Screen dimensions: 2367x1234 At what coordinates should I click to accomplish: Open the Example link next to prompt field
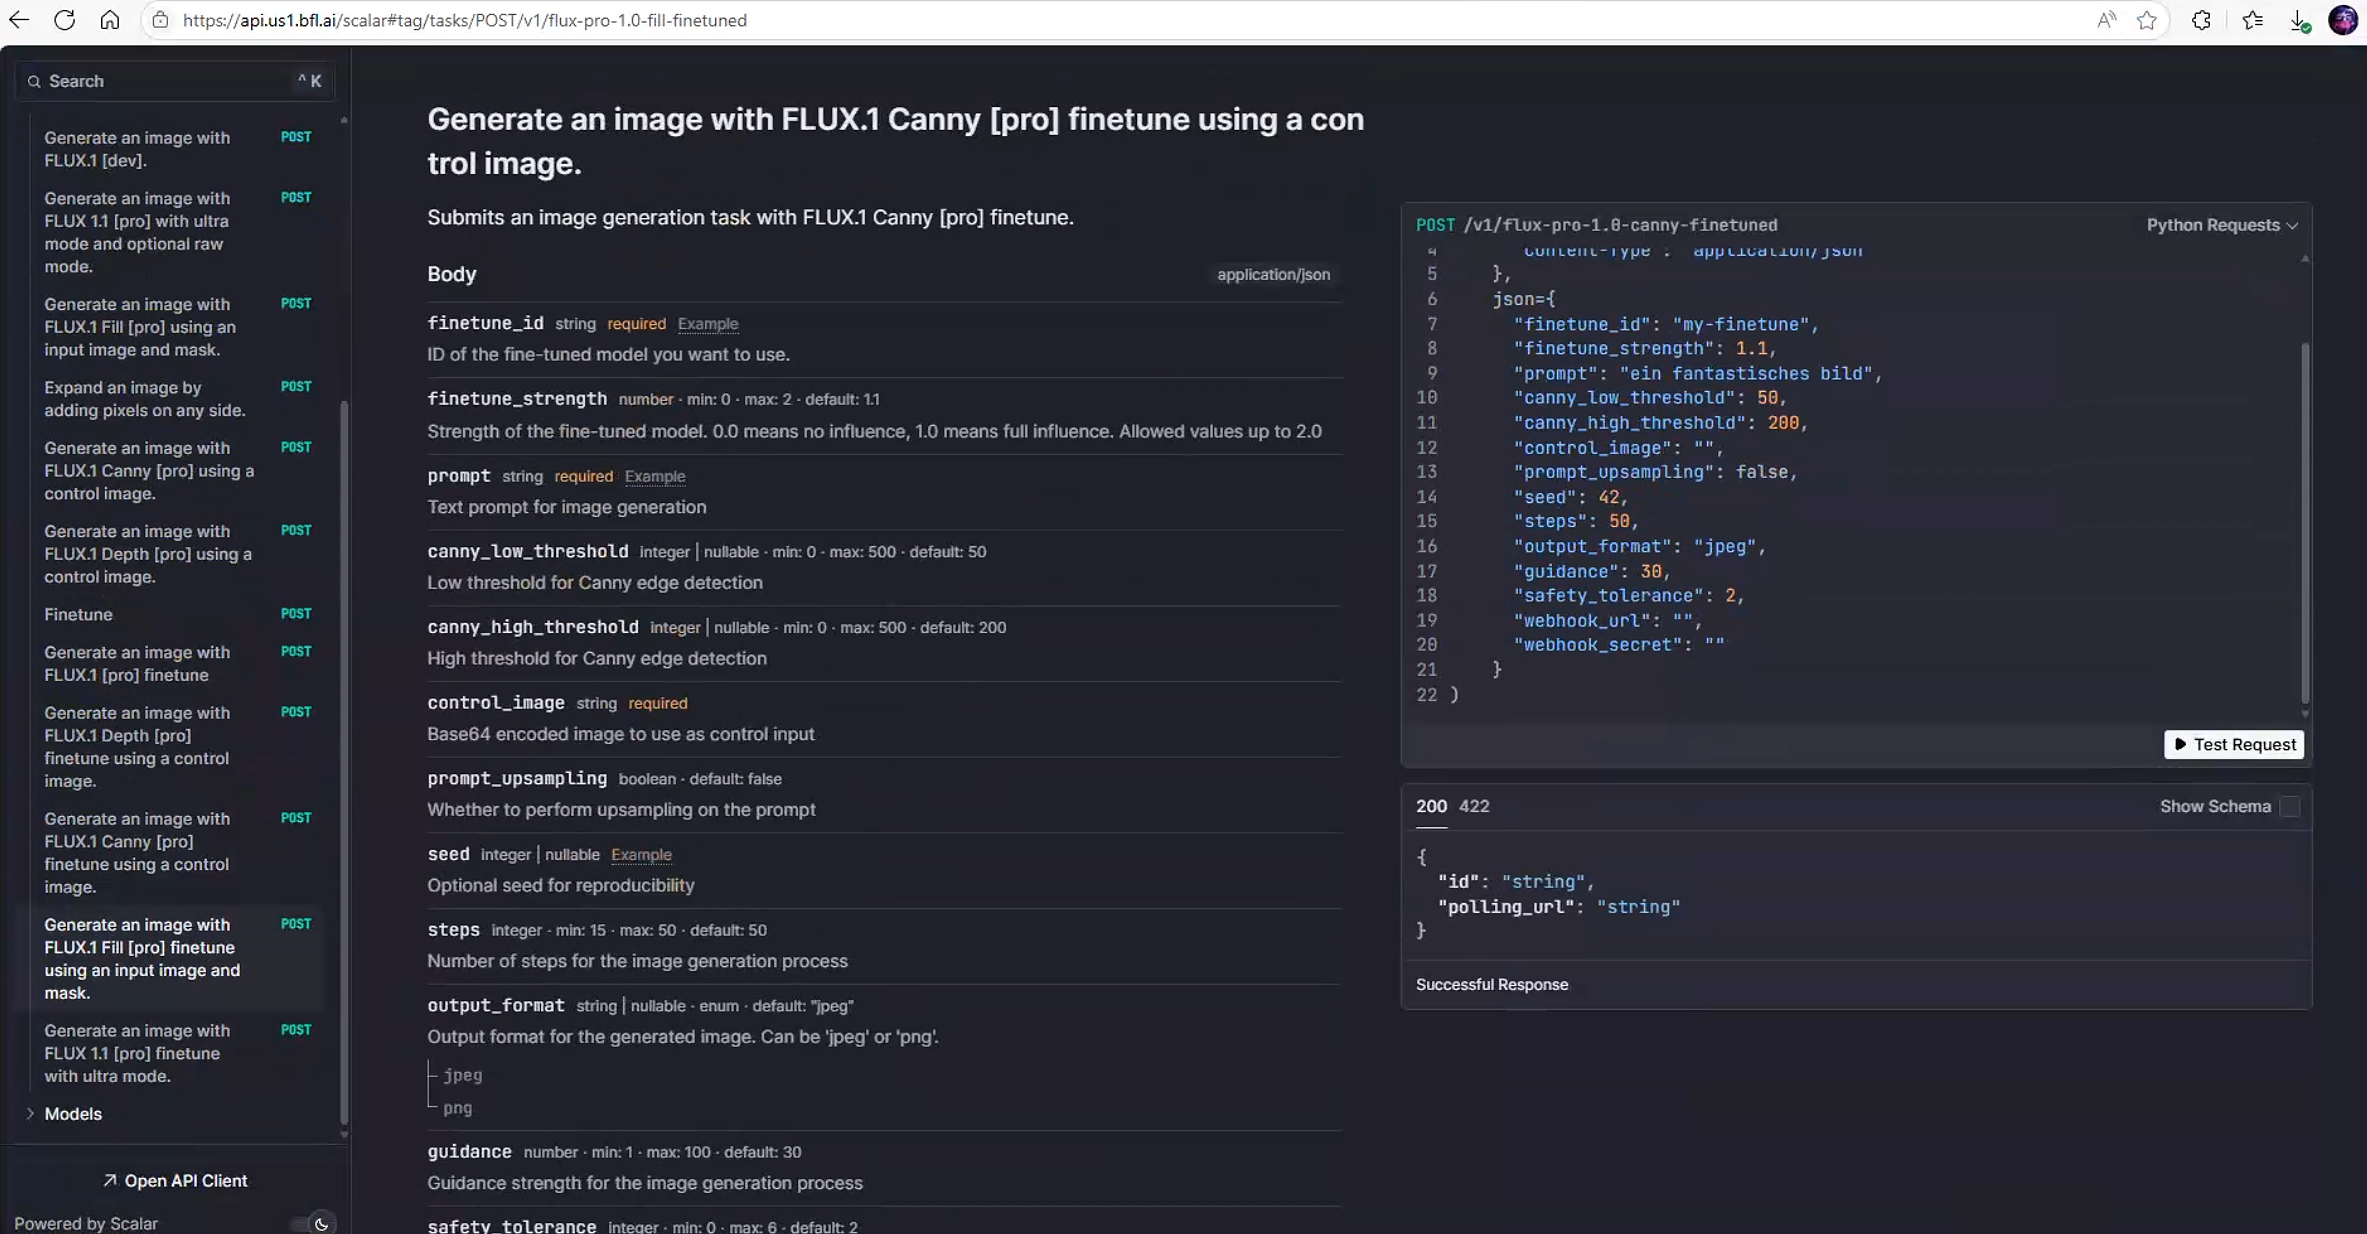point(654,477)
